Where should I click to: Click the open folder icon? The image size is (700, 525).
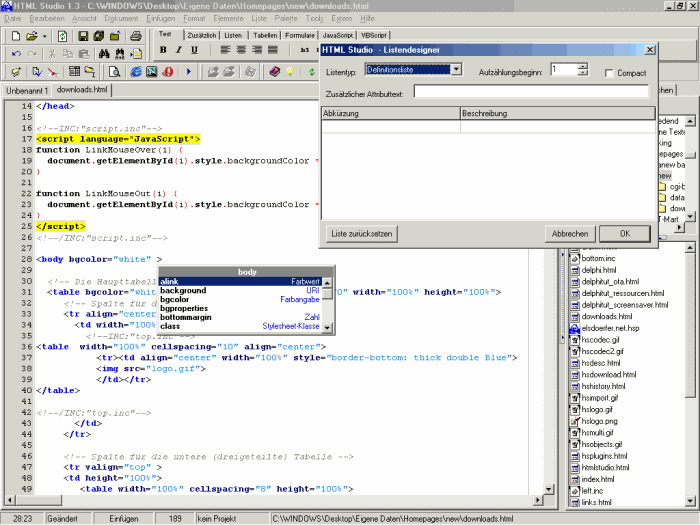tap(31, 36)
